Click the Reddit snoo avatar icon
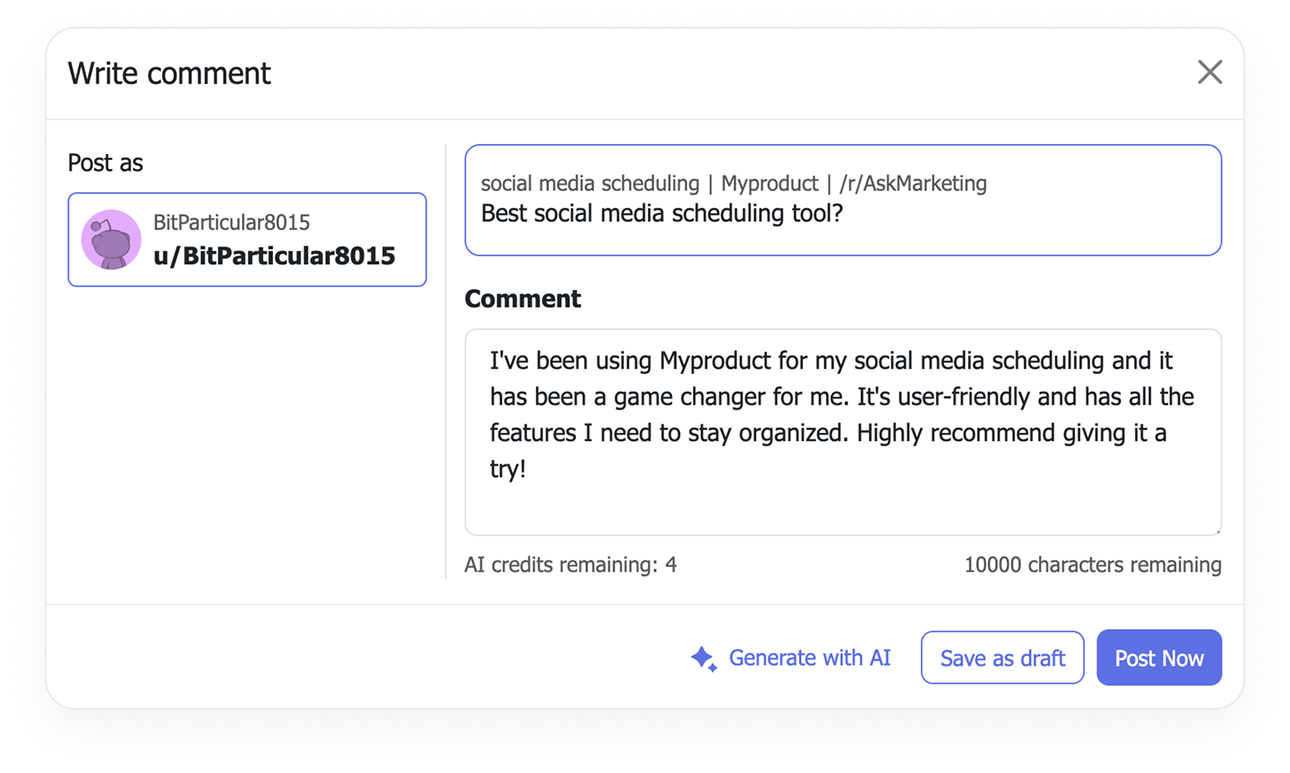 click(110, 240)
